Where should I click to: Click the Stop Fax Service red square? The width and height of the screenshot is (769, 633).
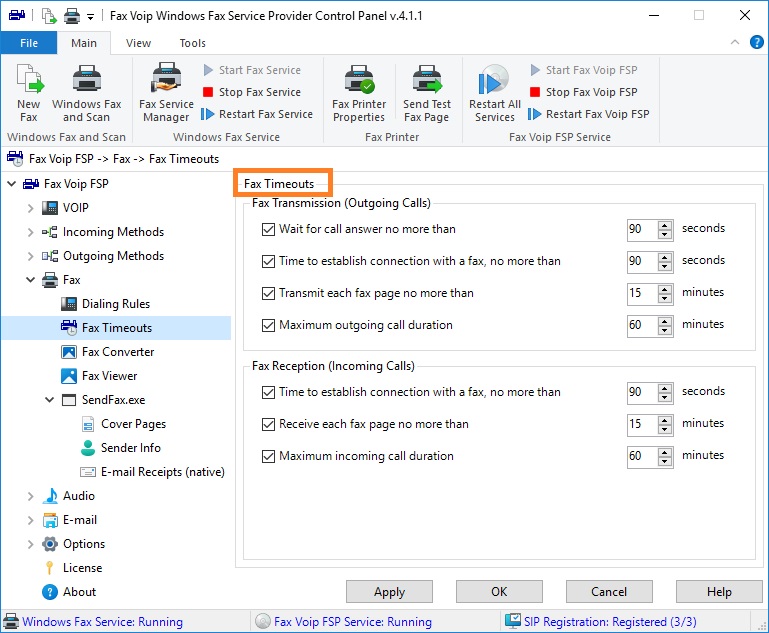(x=208, y=92)
